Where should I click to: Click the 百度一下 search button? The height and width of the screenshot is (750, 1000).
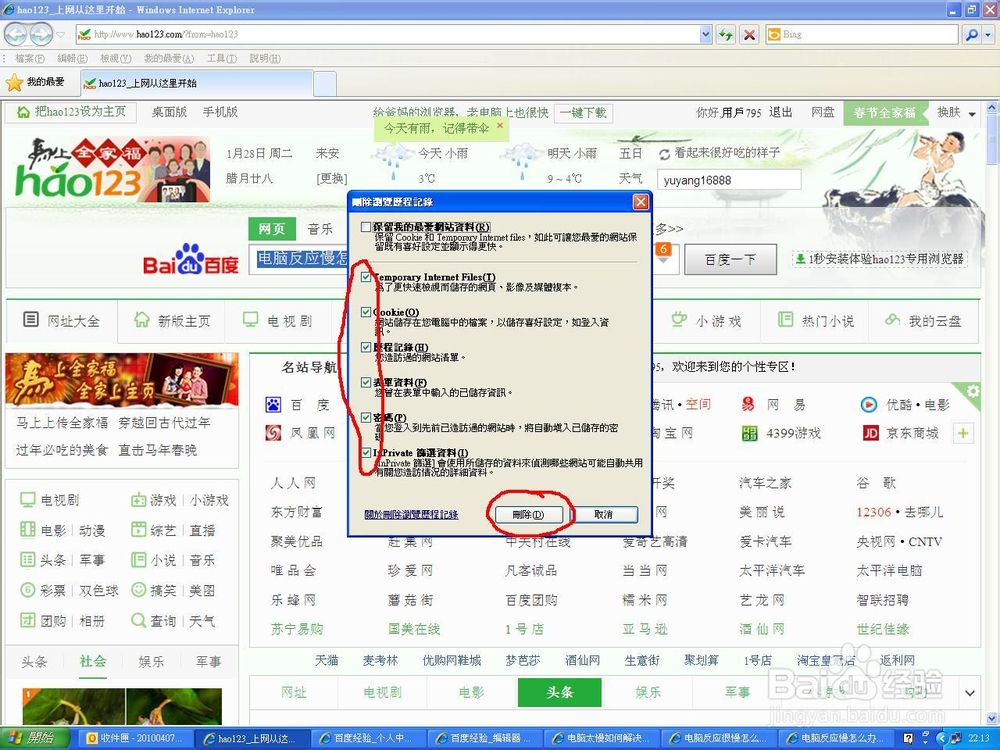(730, 259)
